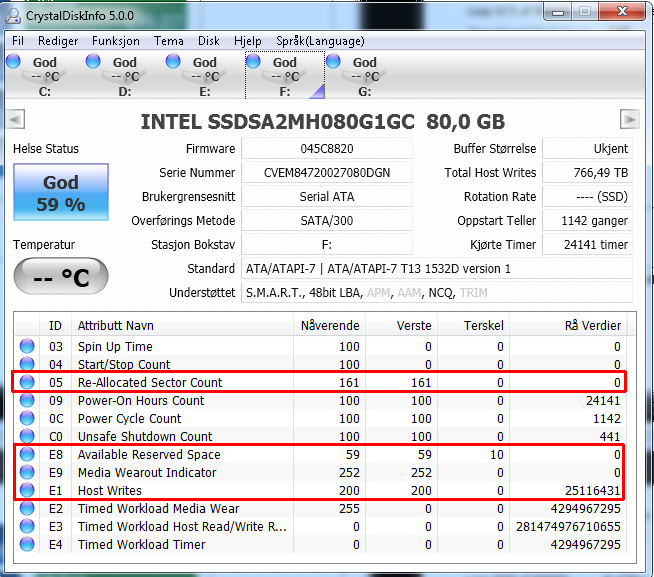Click the Stasjon Bokstav F: field
Screen dimensions: 654x577
[x=327, y=244]
